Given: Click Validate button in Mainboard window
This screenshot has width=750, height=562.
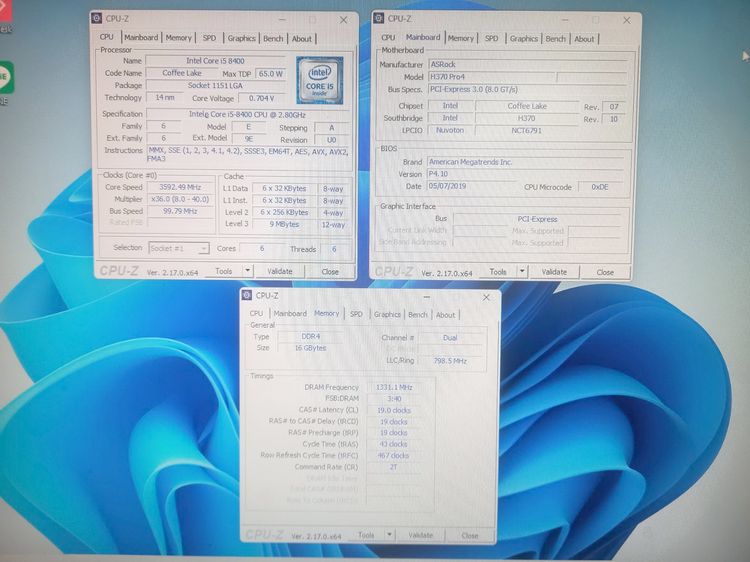Looking at the screenshot, I should (x=554, y=272).
